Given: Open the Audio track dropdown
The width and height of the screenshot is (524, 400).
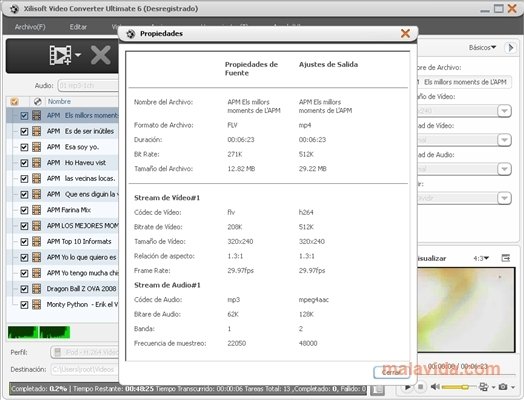Looking at the screenshot, I should (88, 86).
